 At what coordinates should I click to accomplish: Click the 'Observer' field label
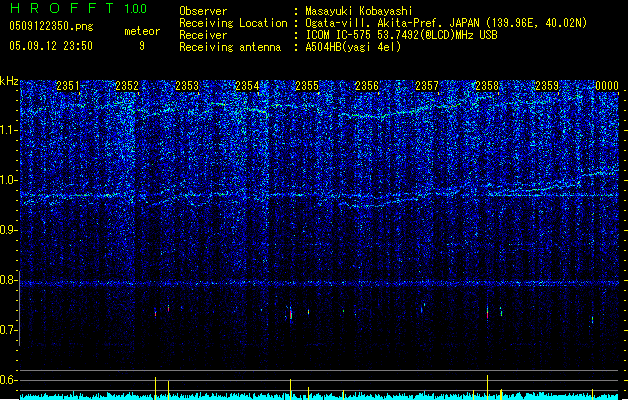coord(203,11)
